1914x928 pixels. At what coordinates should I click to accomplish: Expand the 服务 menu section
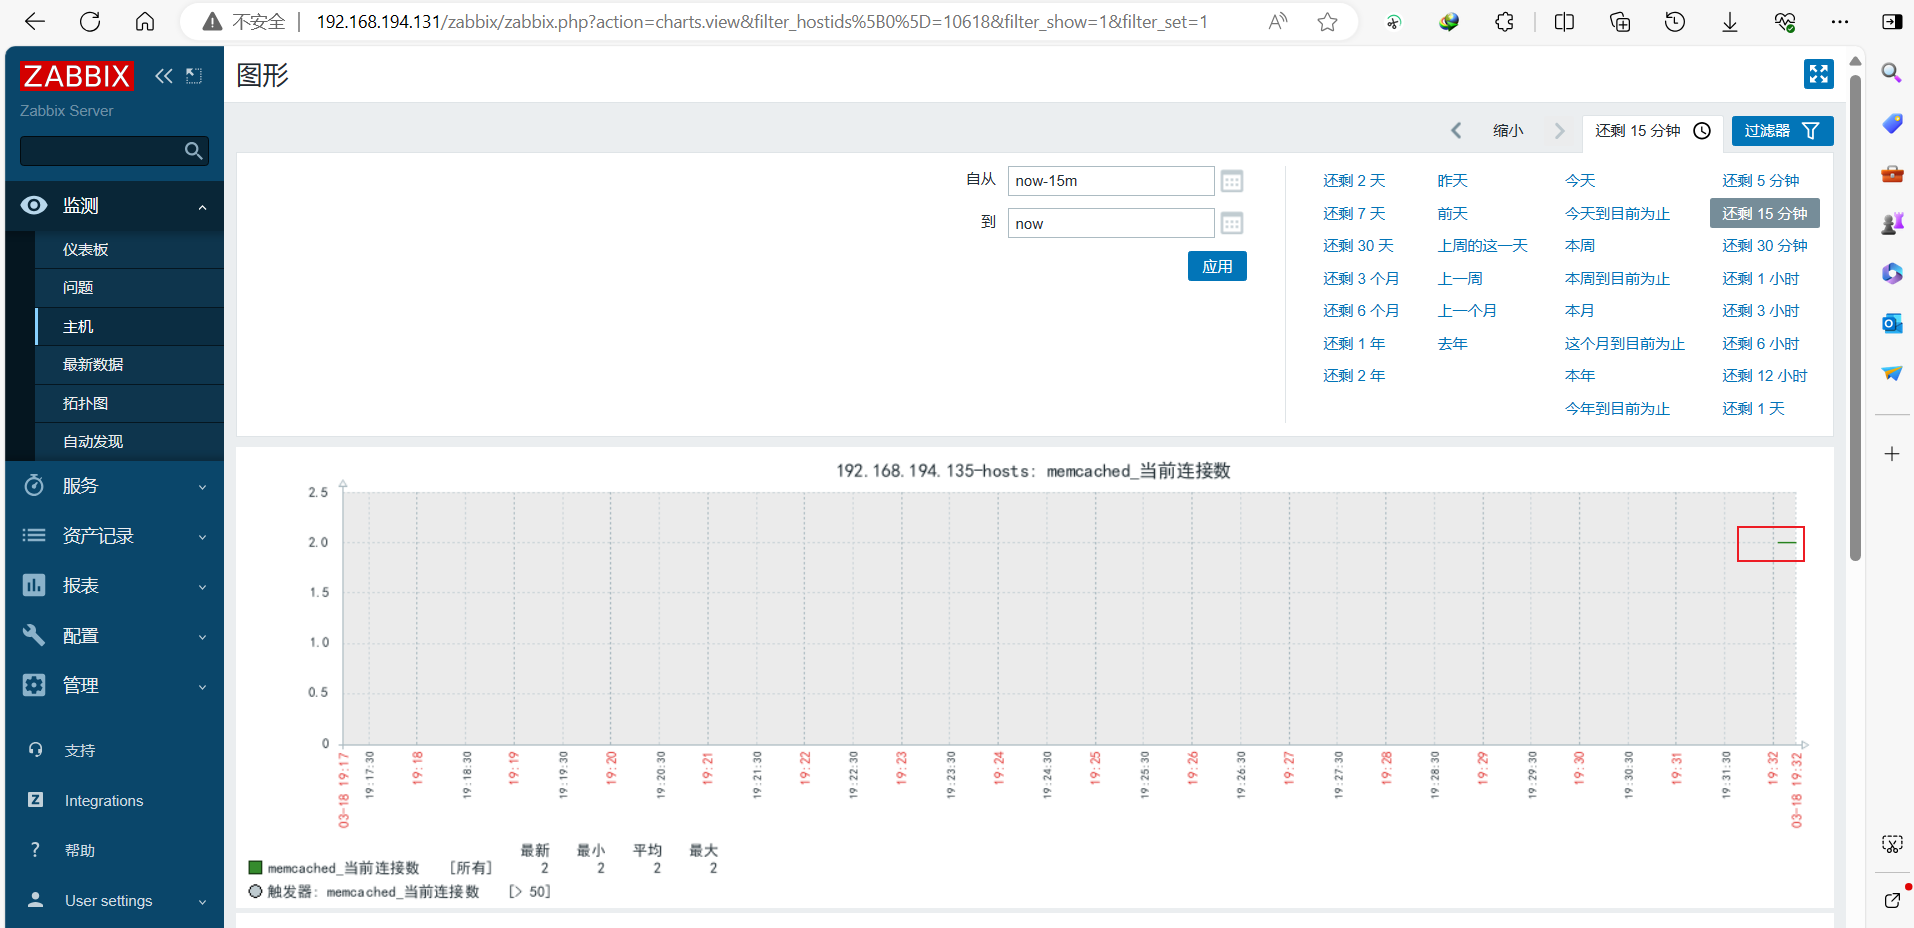pos(115,486)
